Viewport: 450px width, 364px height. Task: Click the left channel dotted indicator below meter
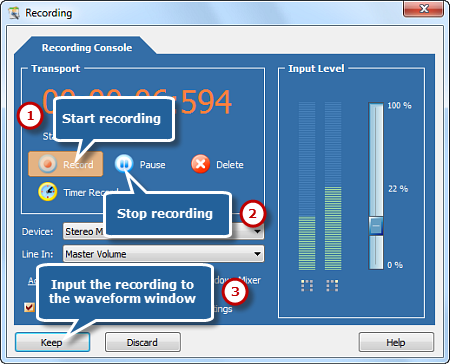point(307,286)
